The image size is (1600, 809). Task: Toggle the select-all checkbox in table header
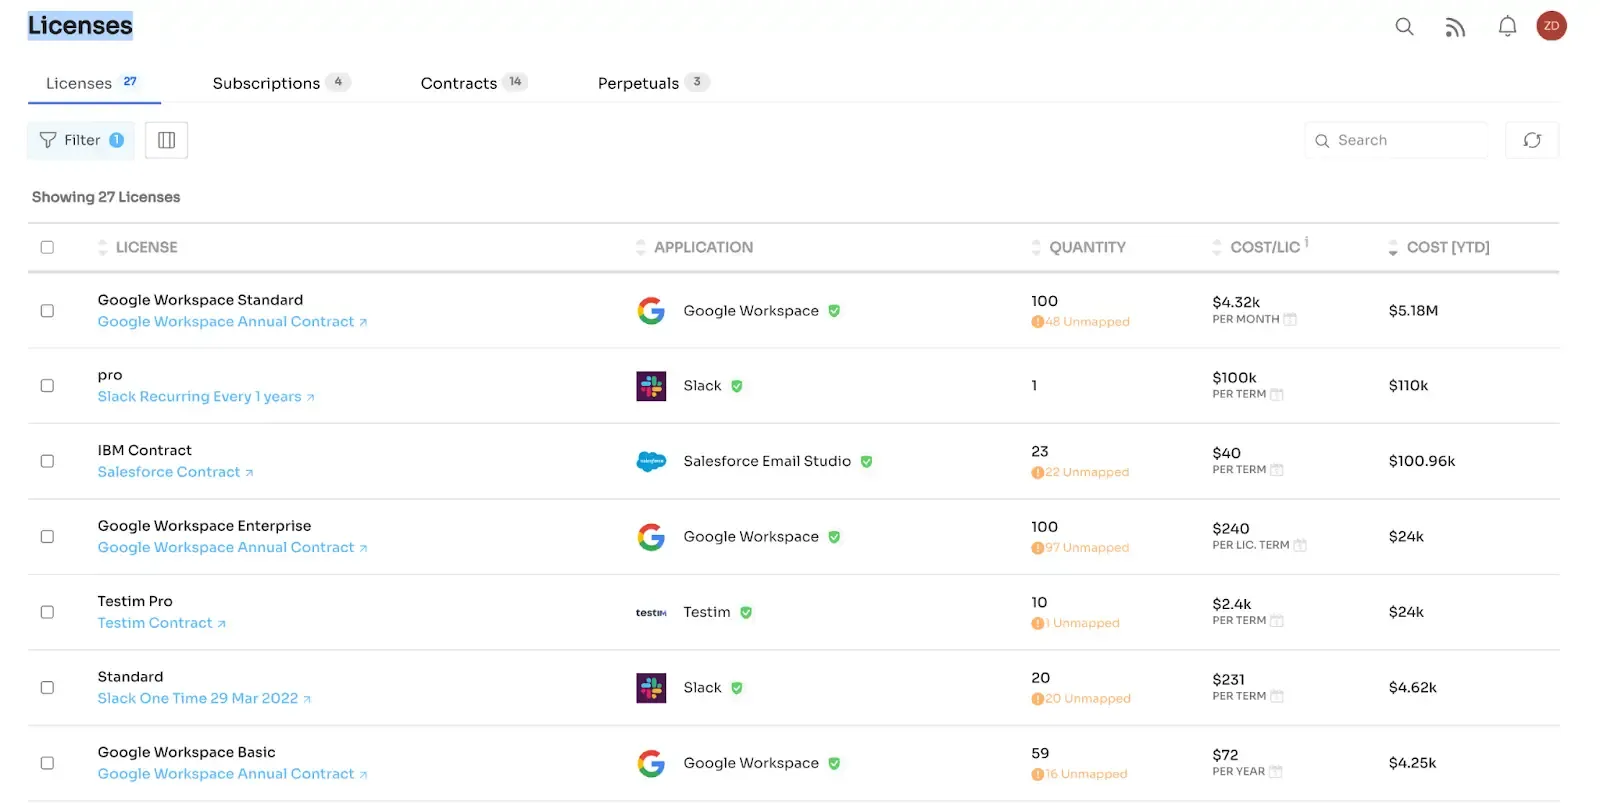click(x=47, y=247)
